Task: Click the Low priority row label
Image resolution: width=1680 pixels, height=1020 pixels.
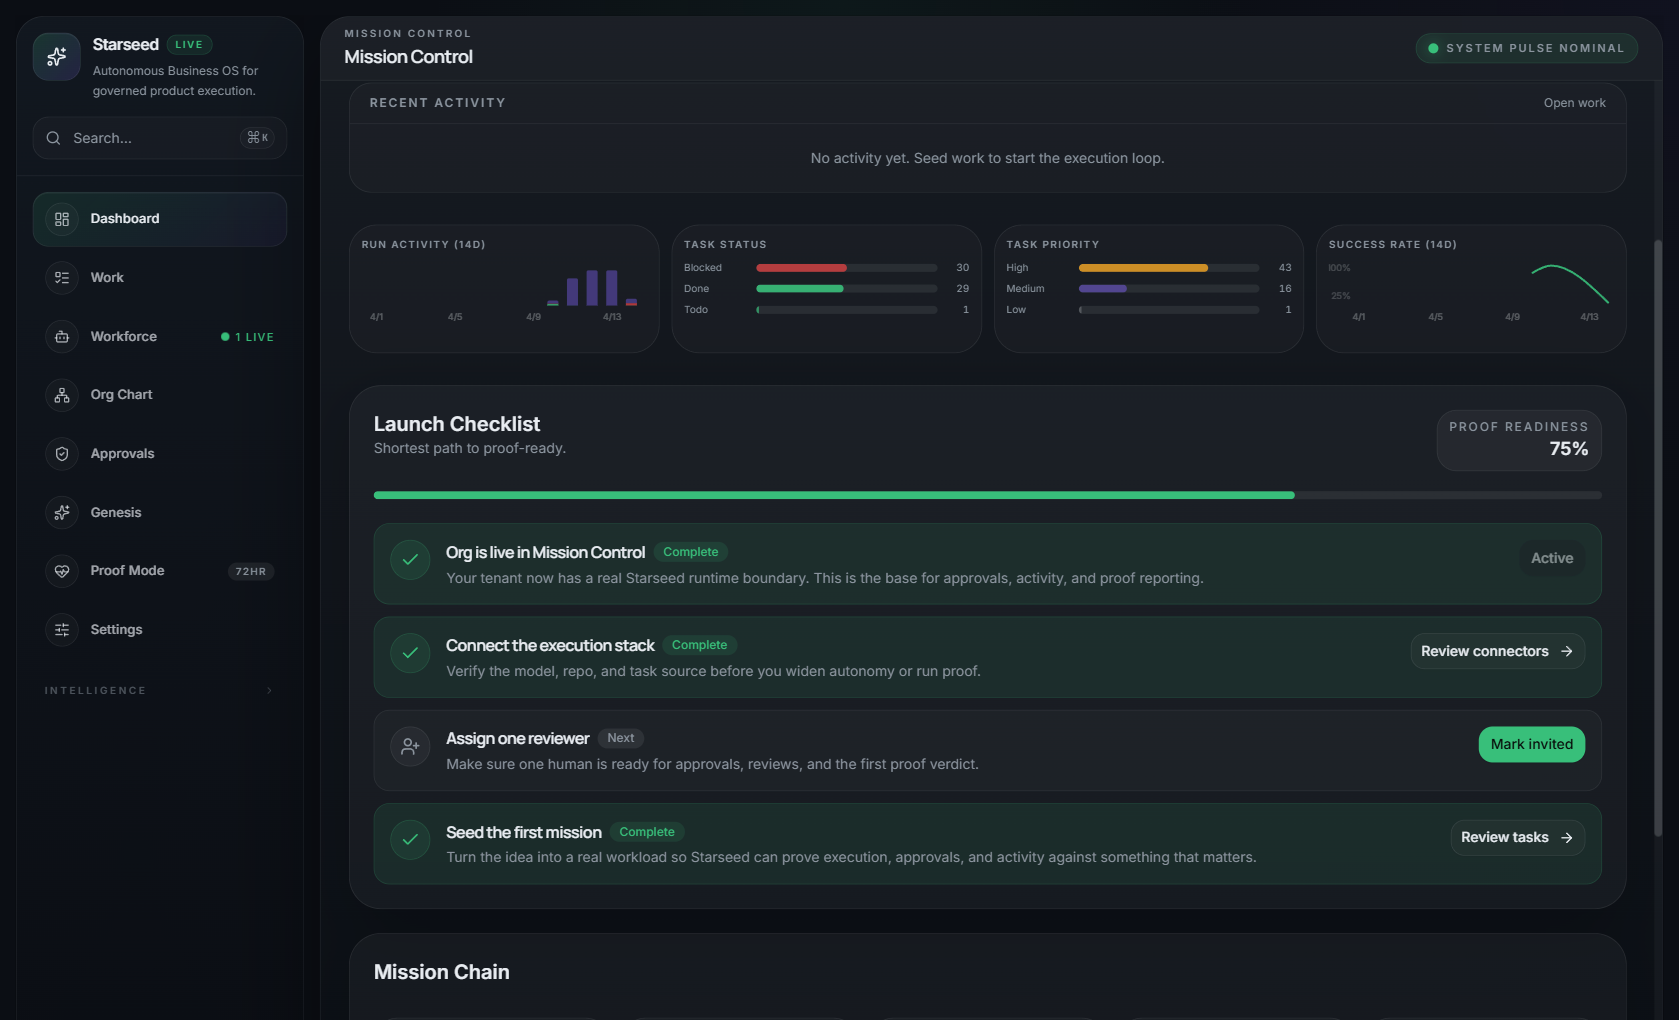Action: pos(1016,310)
